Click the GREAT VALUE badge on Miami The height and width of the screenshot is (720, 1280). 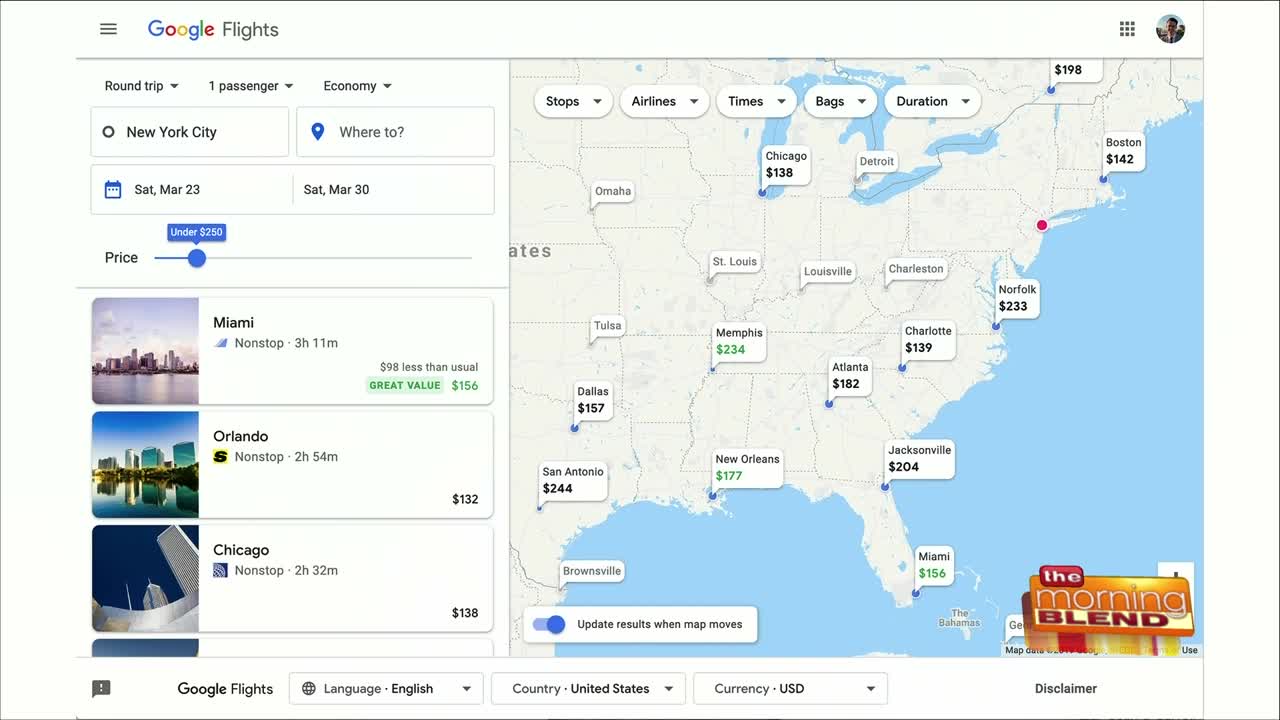(405, 385)
